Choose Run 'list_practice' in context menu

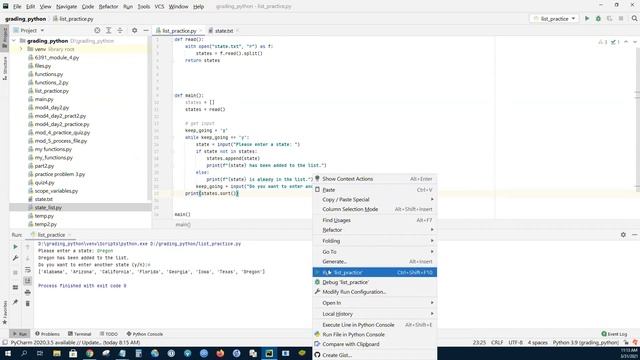point(375,272)
